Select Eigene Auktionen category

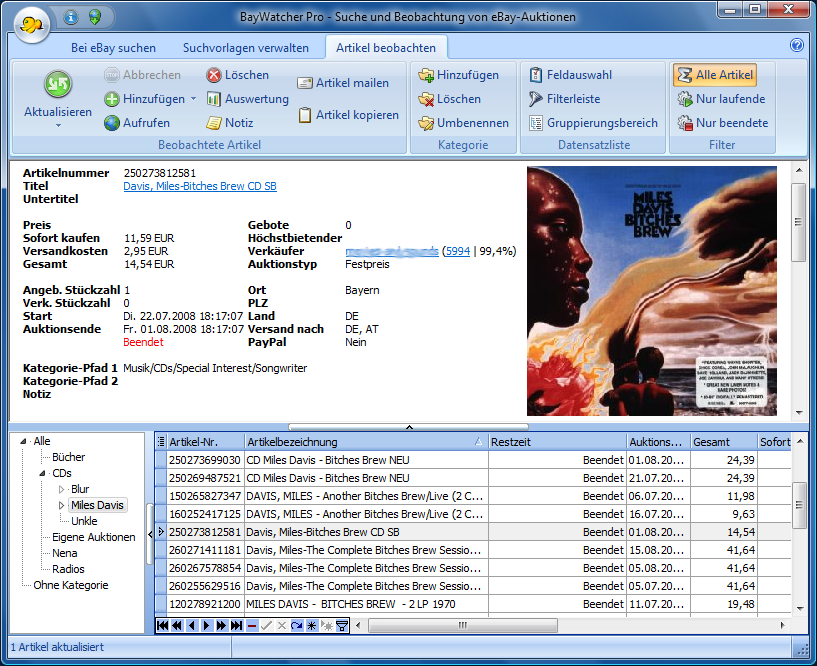click(x=93, y=537)
